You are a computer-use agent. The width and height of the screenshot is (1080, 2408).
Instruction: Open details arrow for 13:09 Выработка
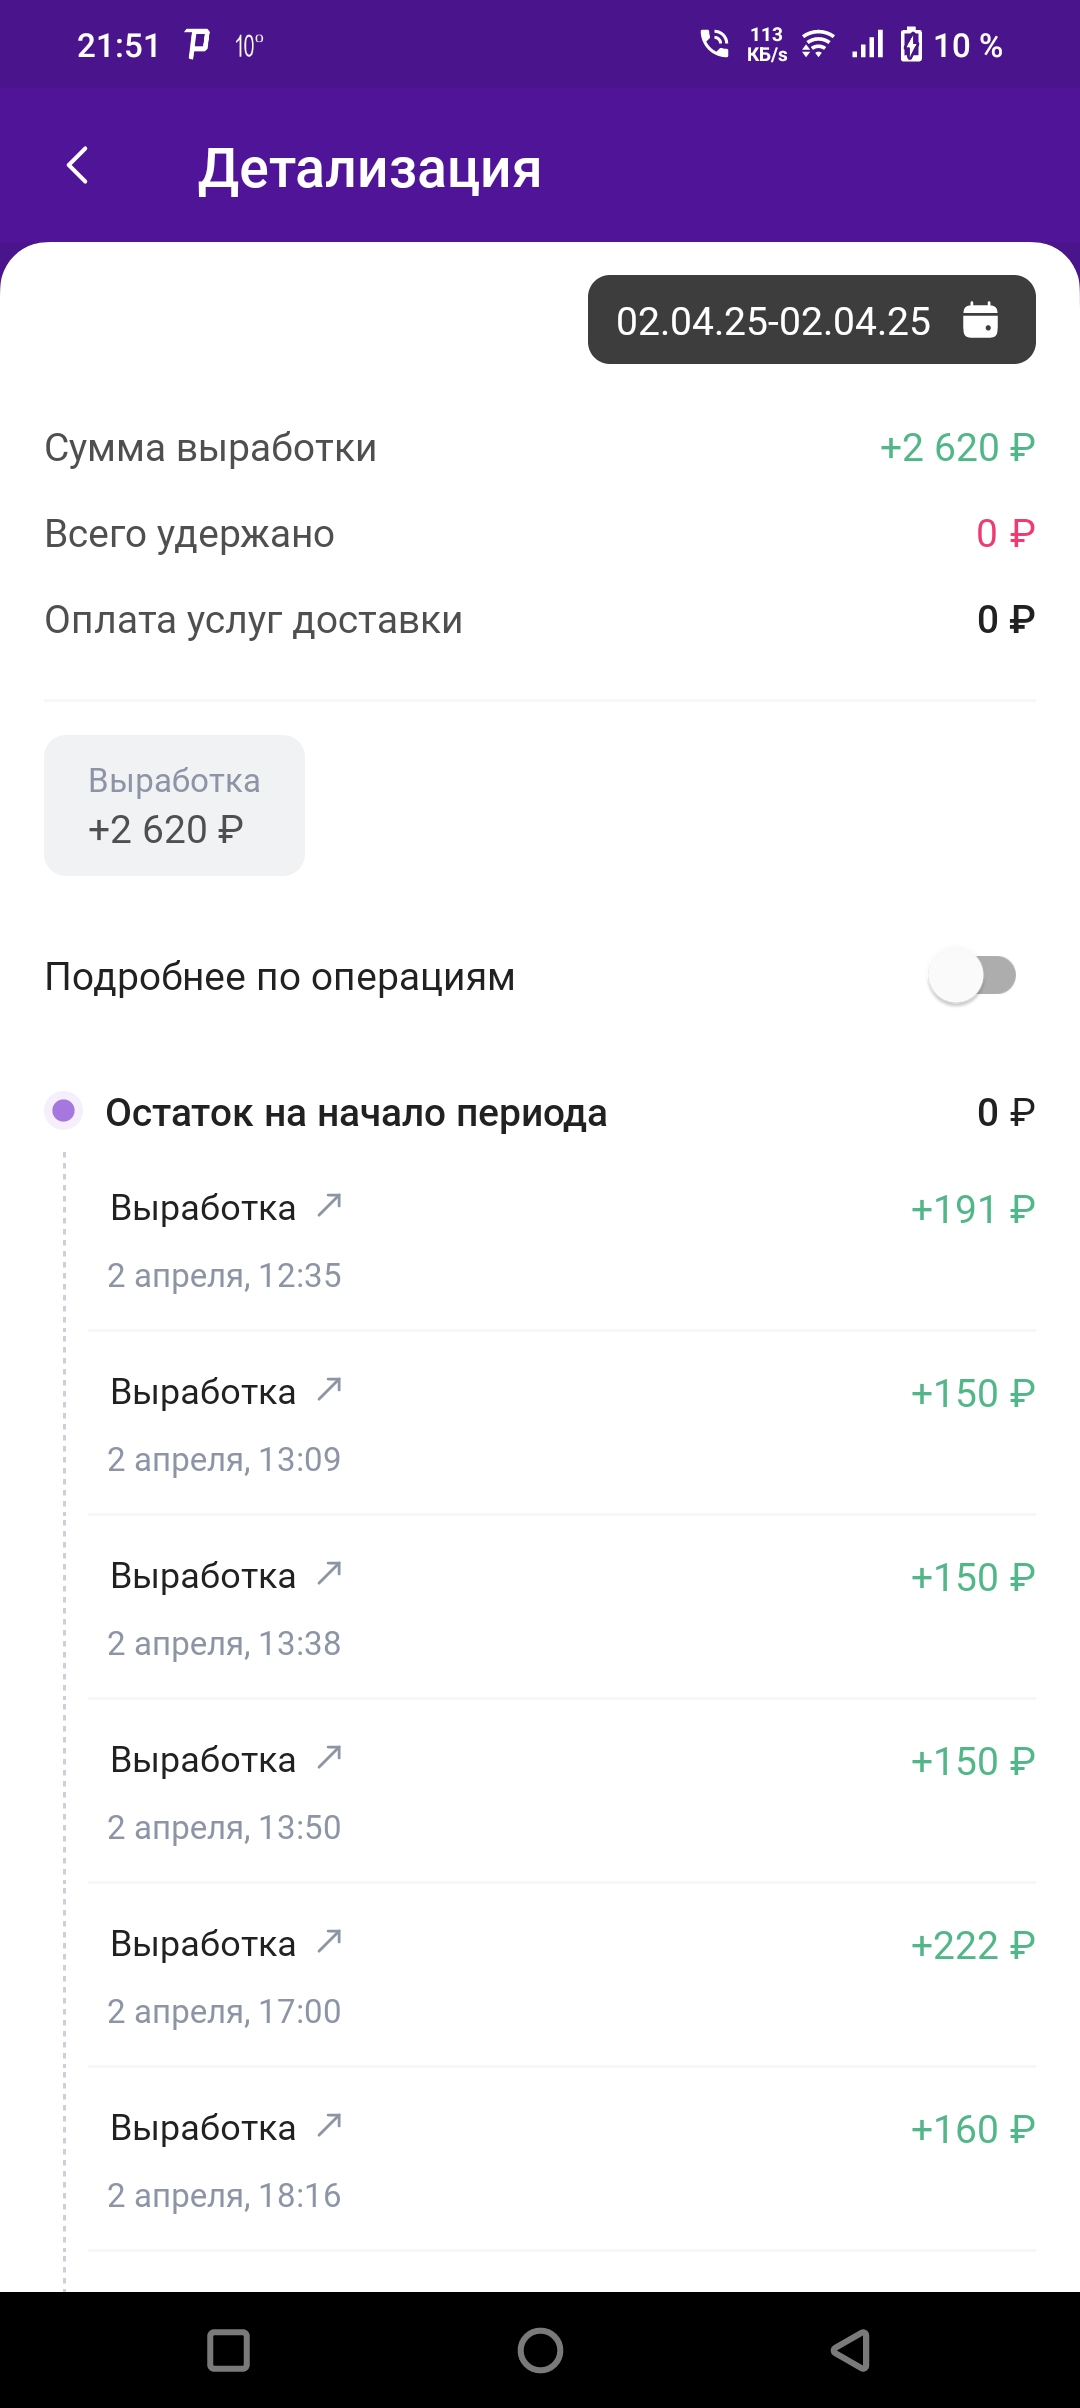coord(329,1389)
